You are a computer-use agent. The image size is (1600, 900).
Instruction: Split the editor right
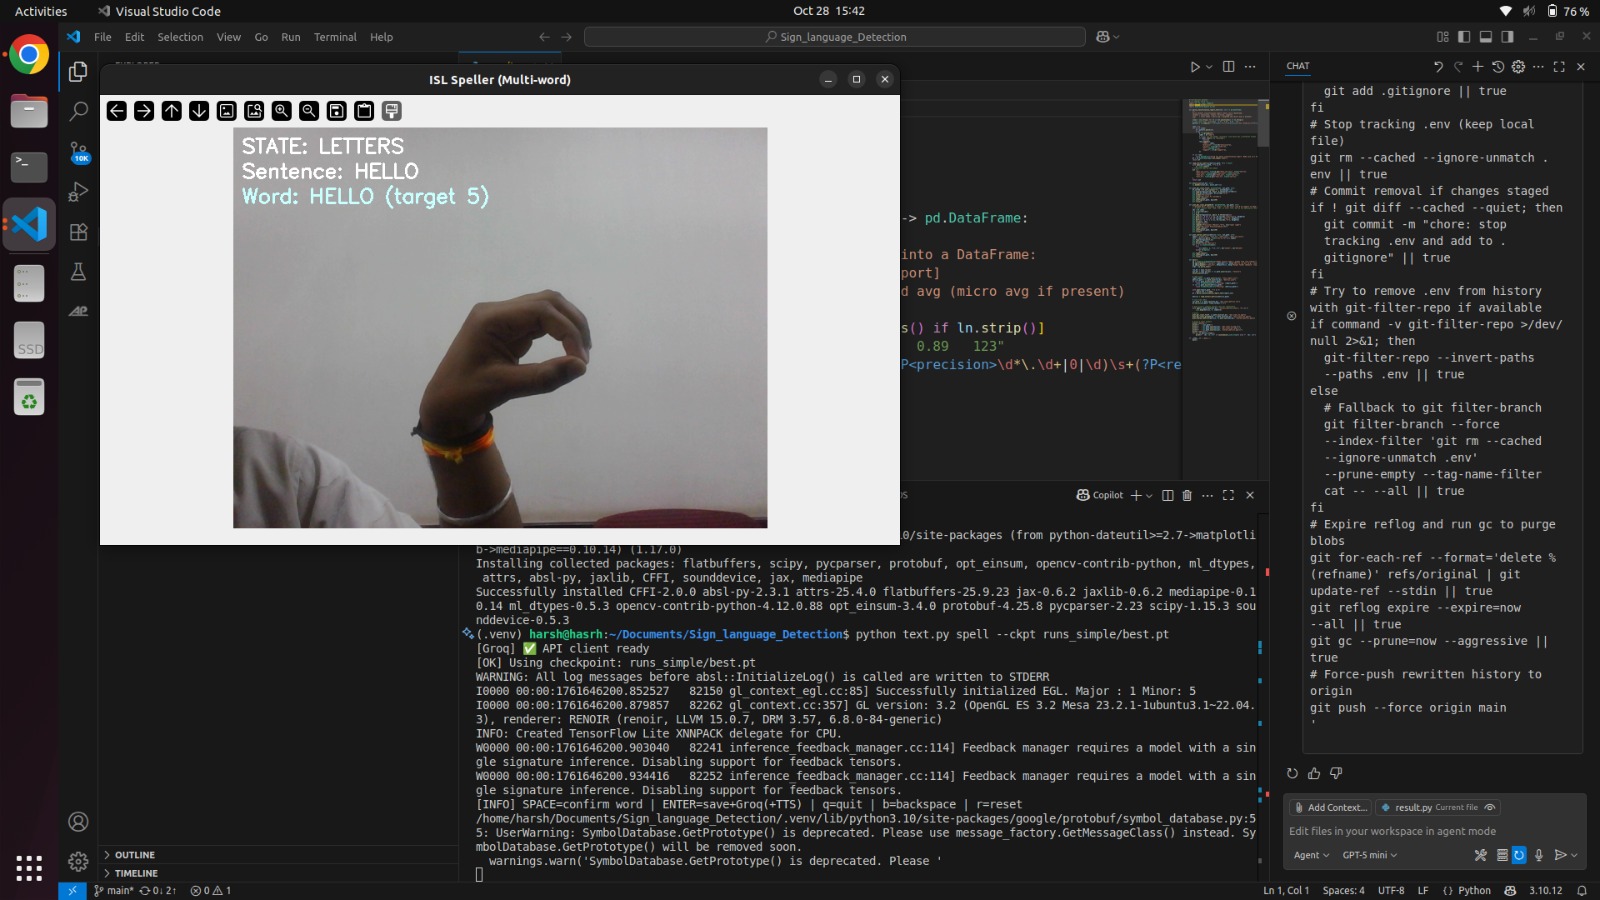point(1229,67)
